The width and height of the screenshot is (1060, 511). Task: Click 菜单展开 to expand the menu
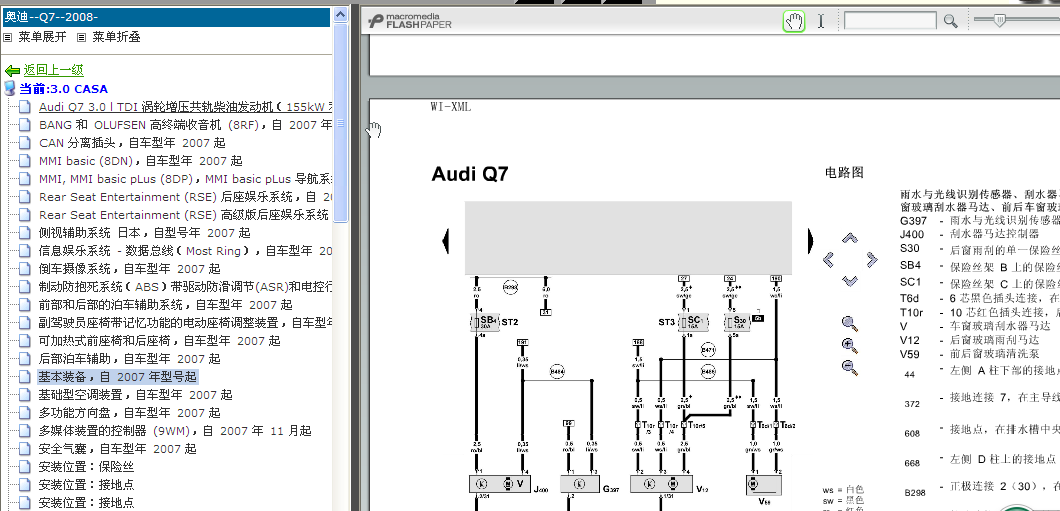tap(43, 37)
